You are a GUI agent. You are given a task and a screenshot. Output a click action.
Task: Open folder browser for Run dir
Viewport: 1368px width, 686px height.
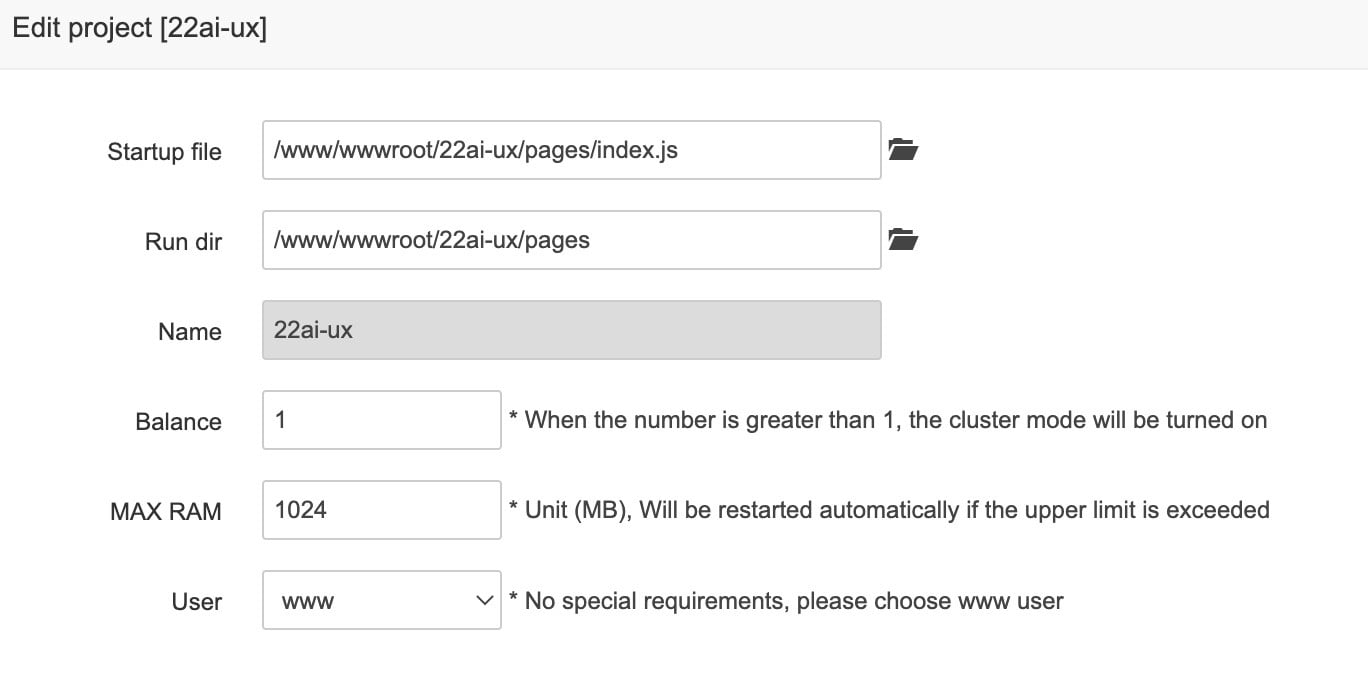[x=903, y=240]
